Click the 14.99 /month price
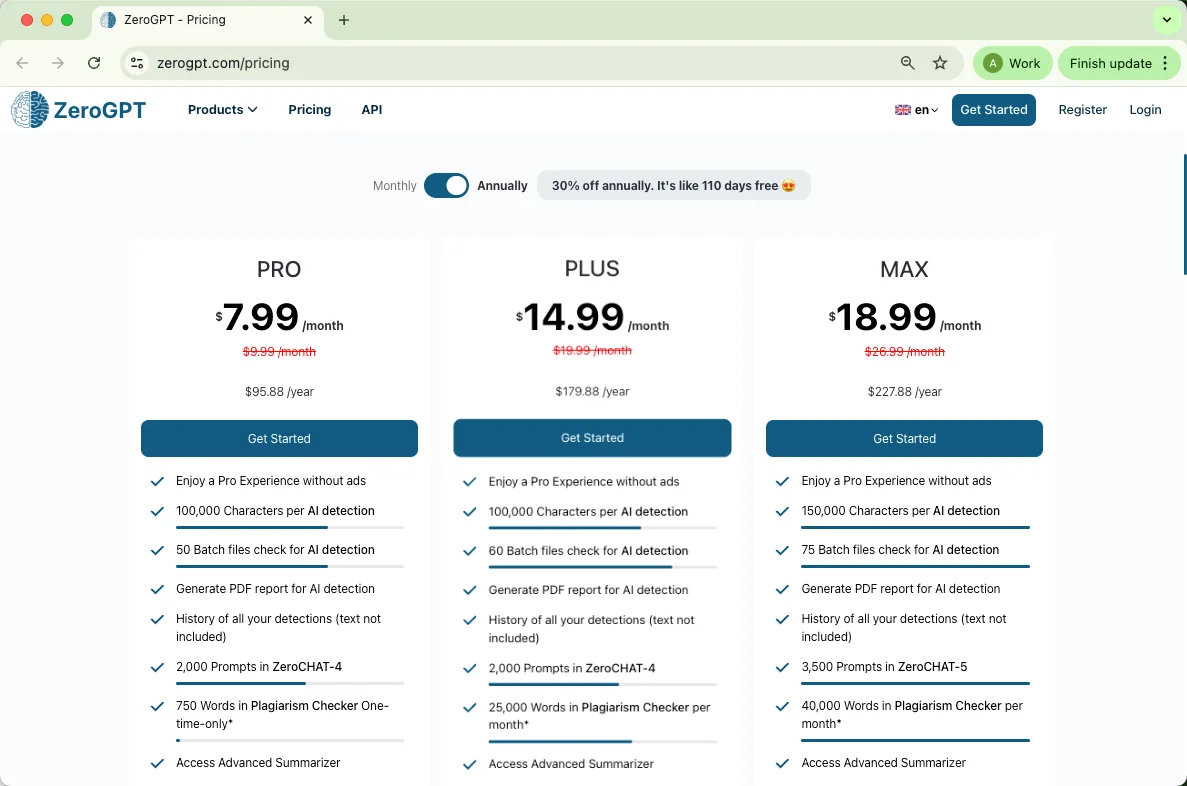This screenshot has width=1187, height=786. pyautogui.click(x=592, y=317)
